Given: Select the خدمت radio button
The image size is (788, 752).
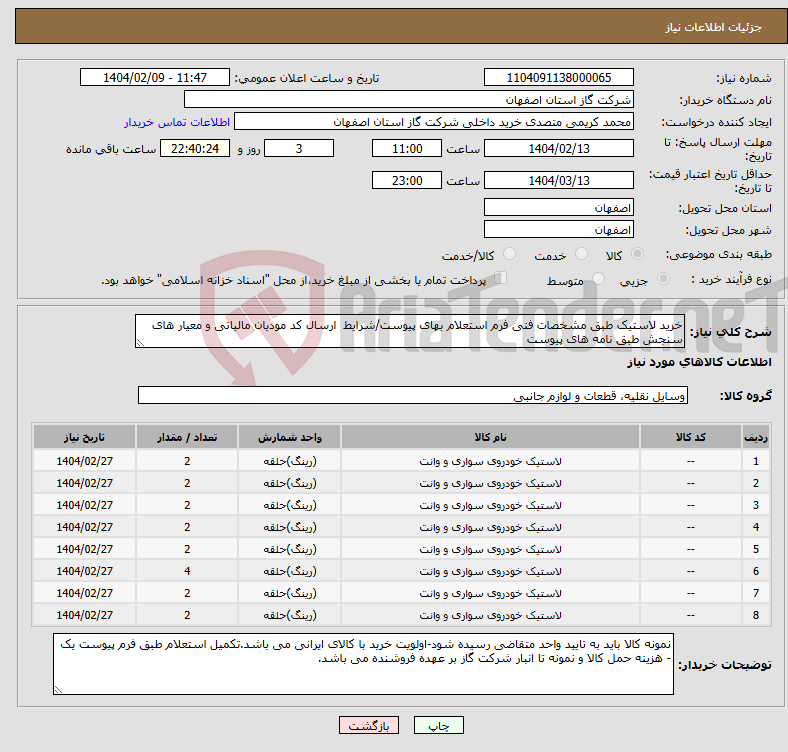Looking at the screenshot, I should (x=581, y=254).
